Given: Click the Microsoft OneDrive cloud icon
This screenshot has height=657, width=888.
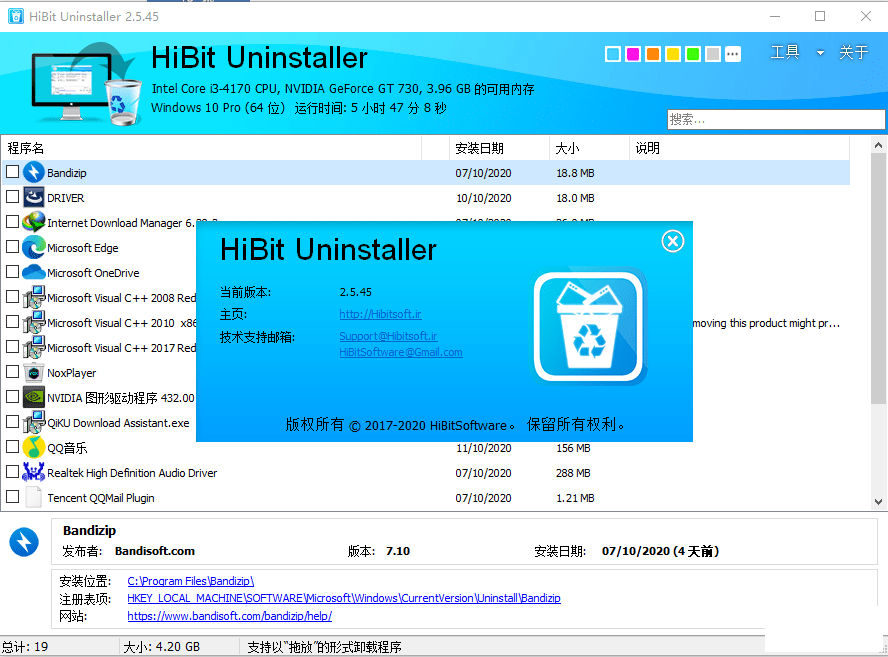Looking at the screenshot, I should (x=34, y=272).
